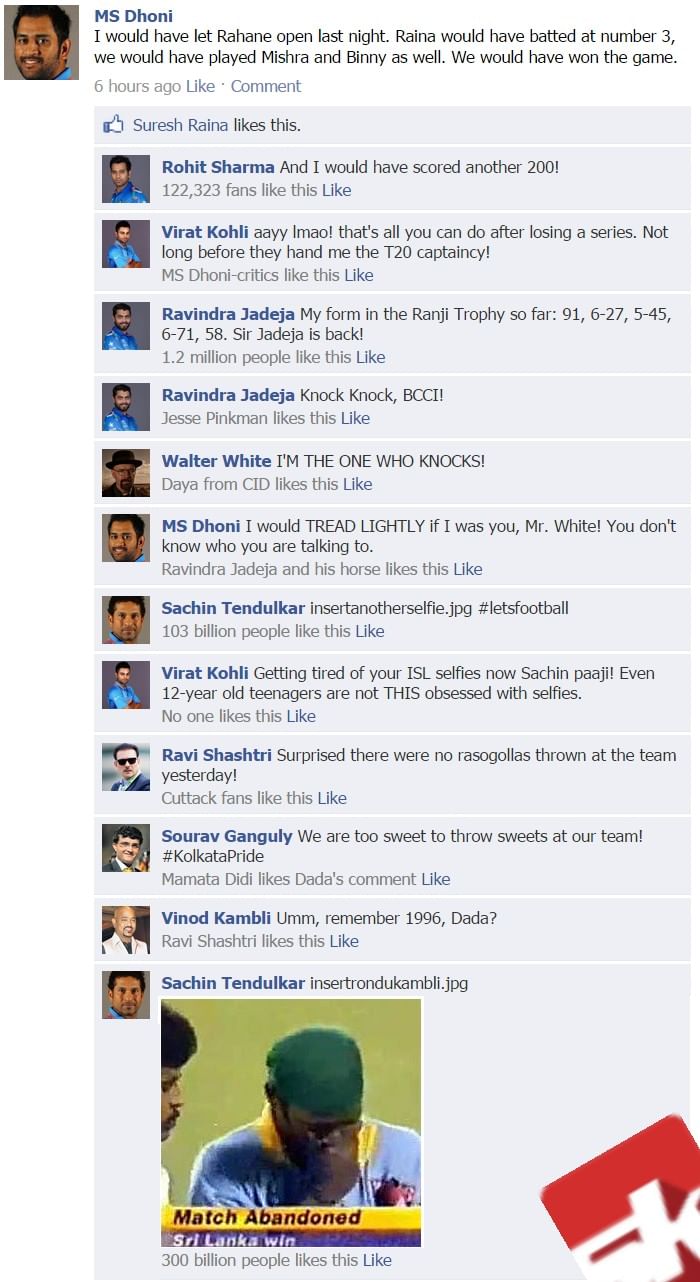Like the main MS Dhoni post

click(200, 86)
